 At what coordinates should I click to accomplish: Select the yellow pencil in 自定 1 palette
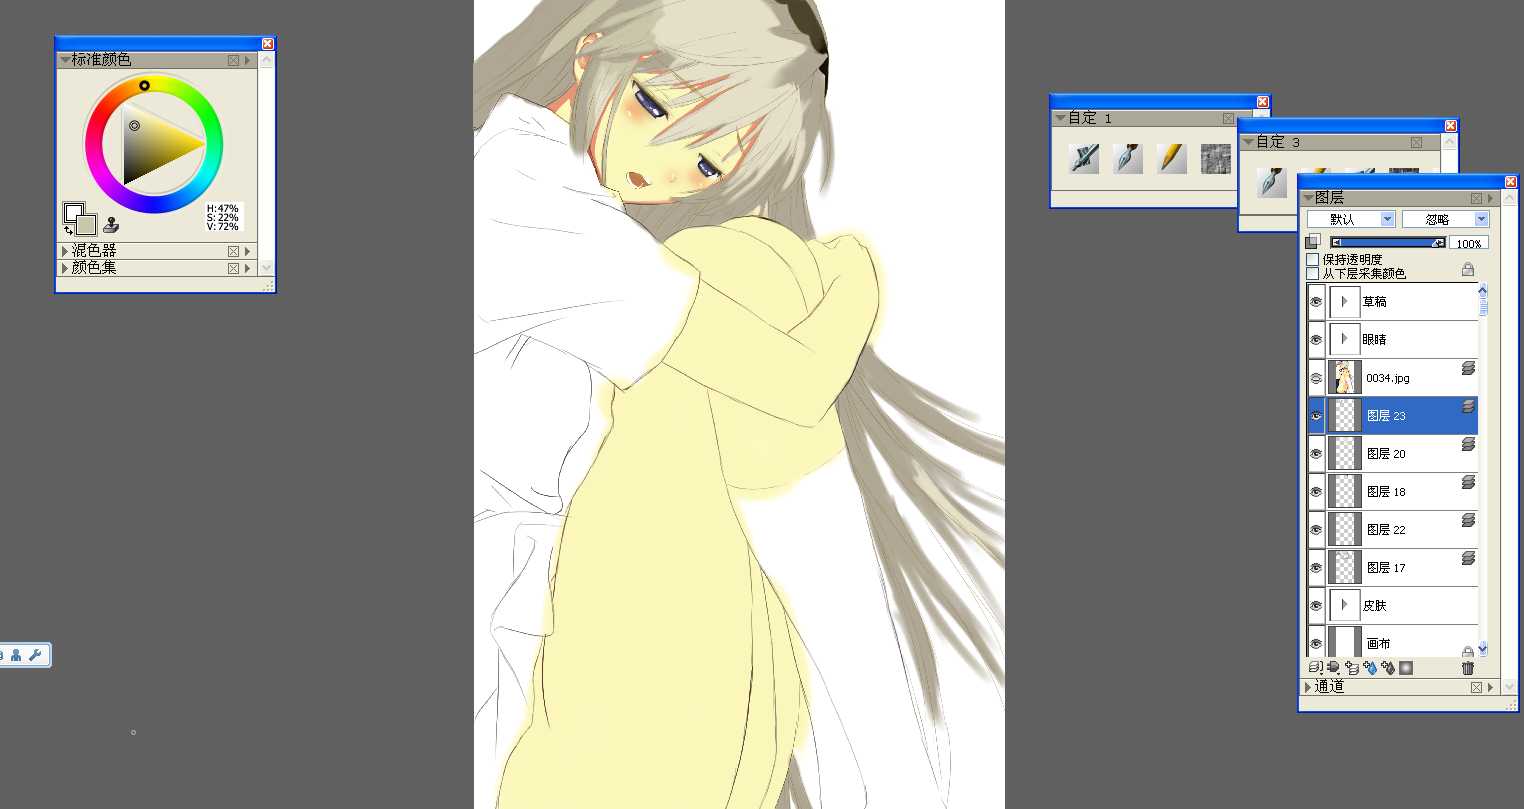(1172, 158)
